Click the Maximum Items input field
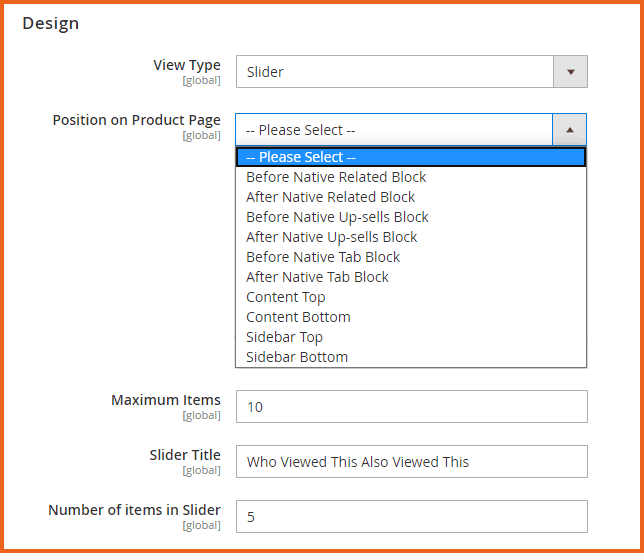 tap(411, 407)
